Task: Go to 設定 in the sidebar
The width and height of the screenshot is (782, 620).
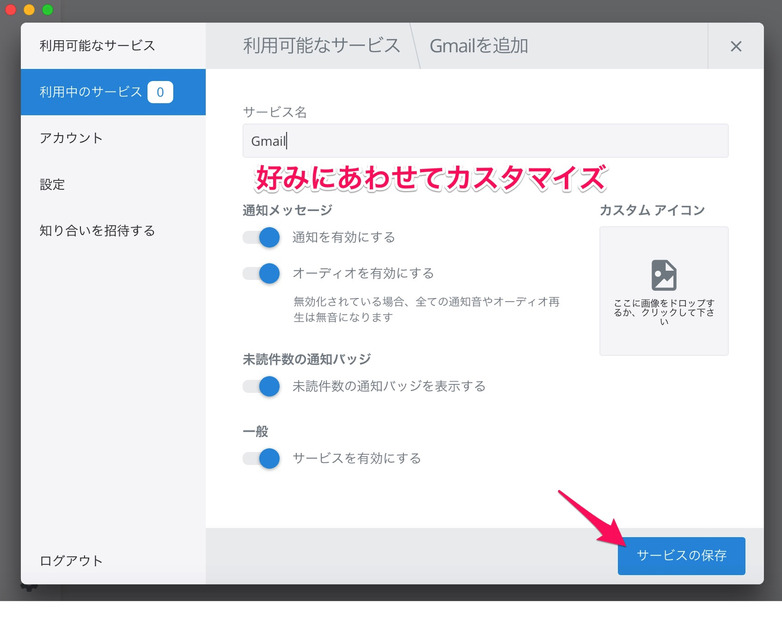Action: click(52, 184)
